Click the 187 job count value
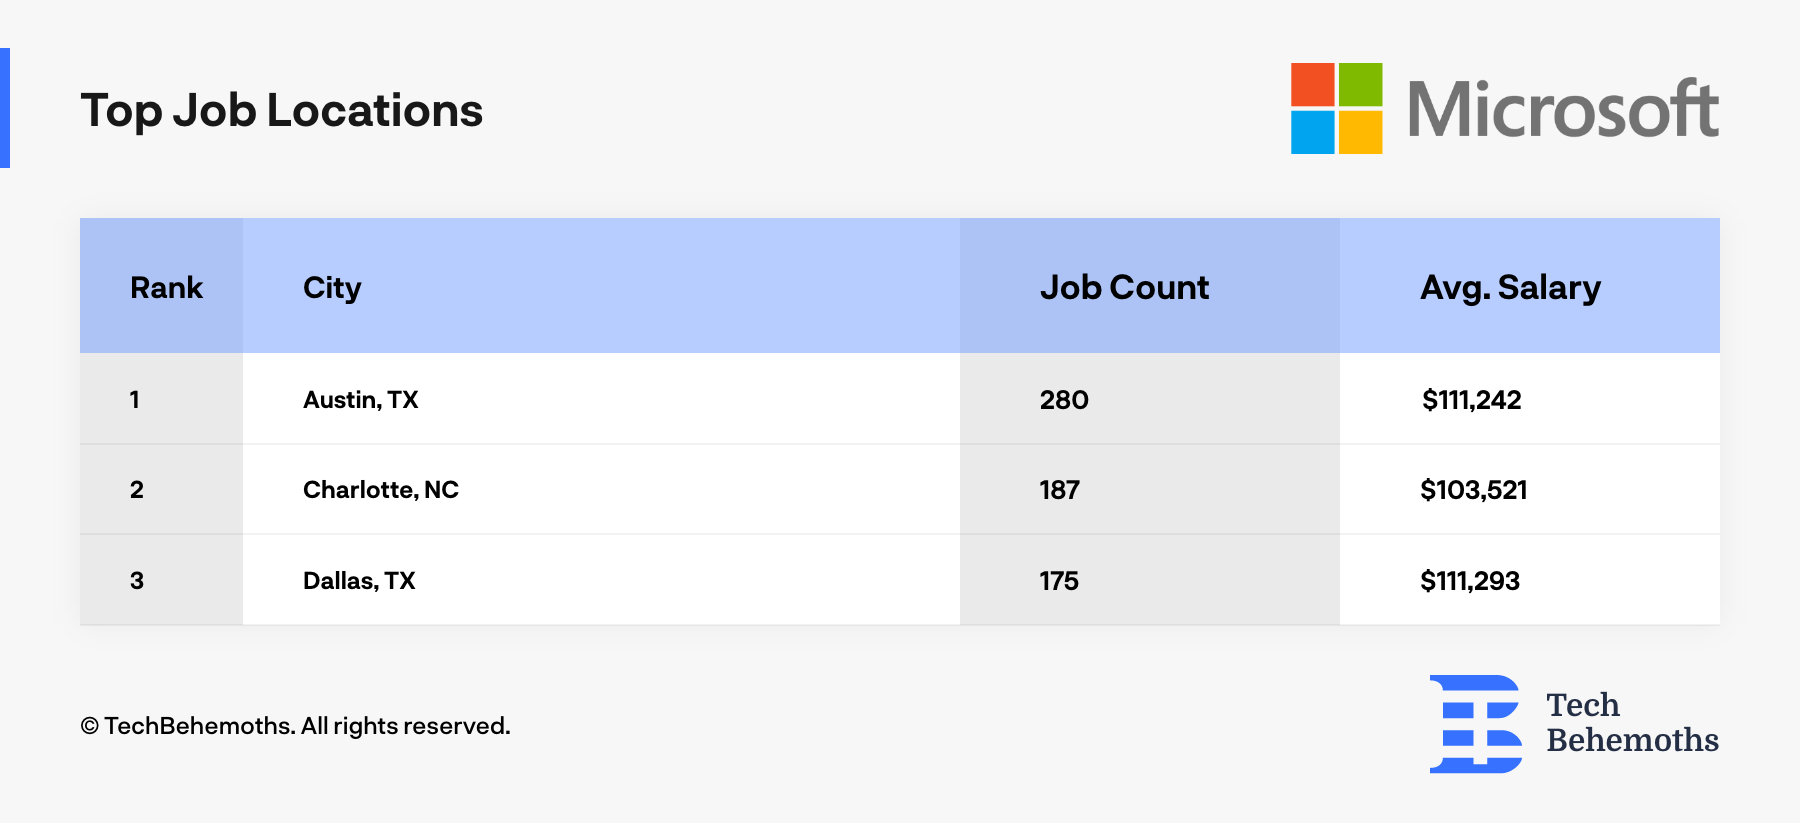The image size is (1800, 823). point(1059,490)
